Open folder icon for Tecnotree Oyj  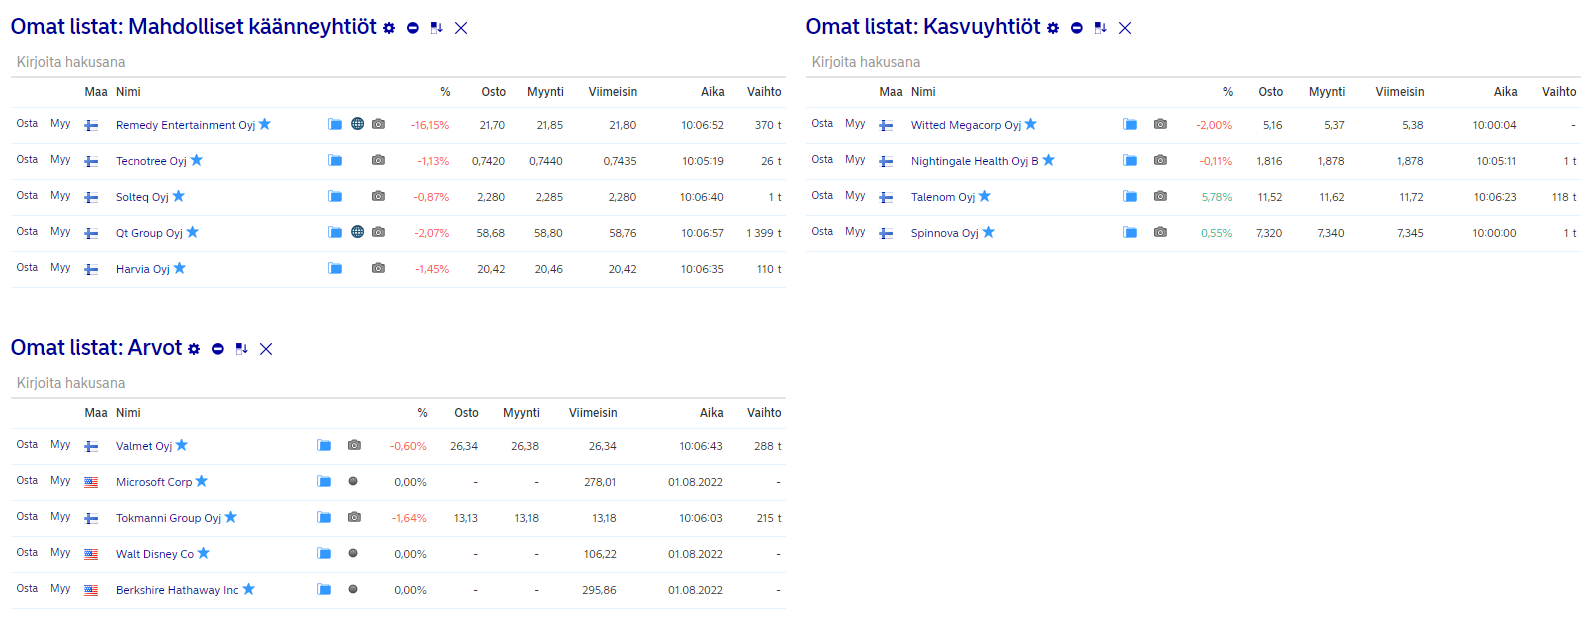[x=335, y=160]
